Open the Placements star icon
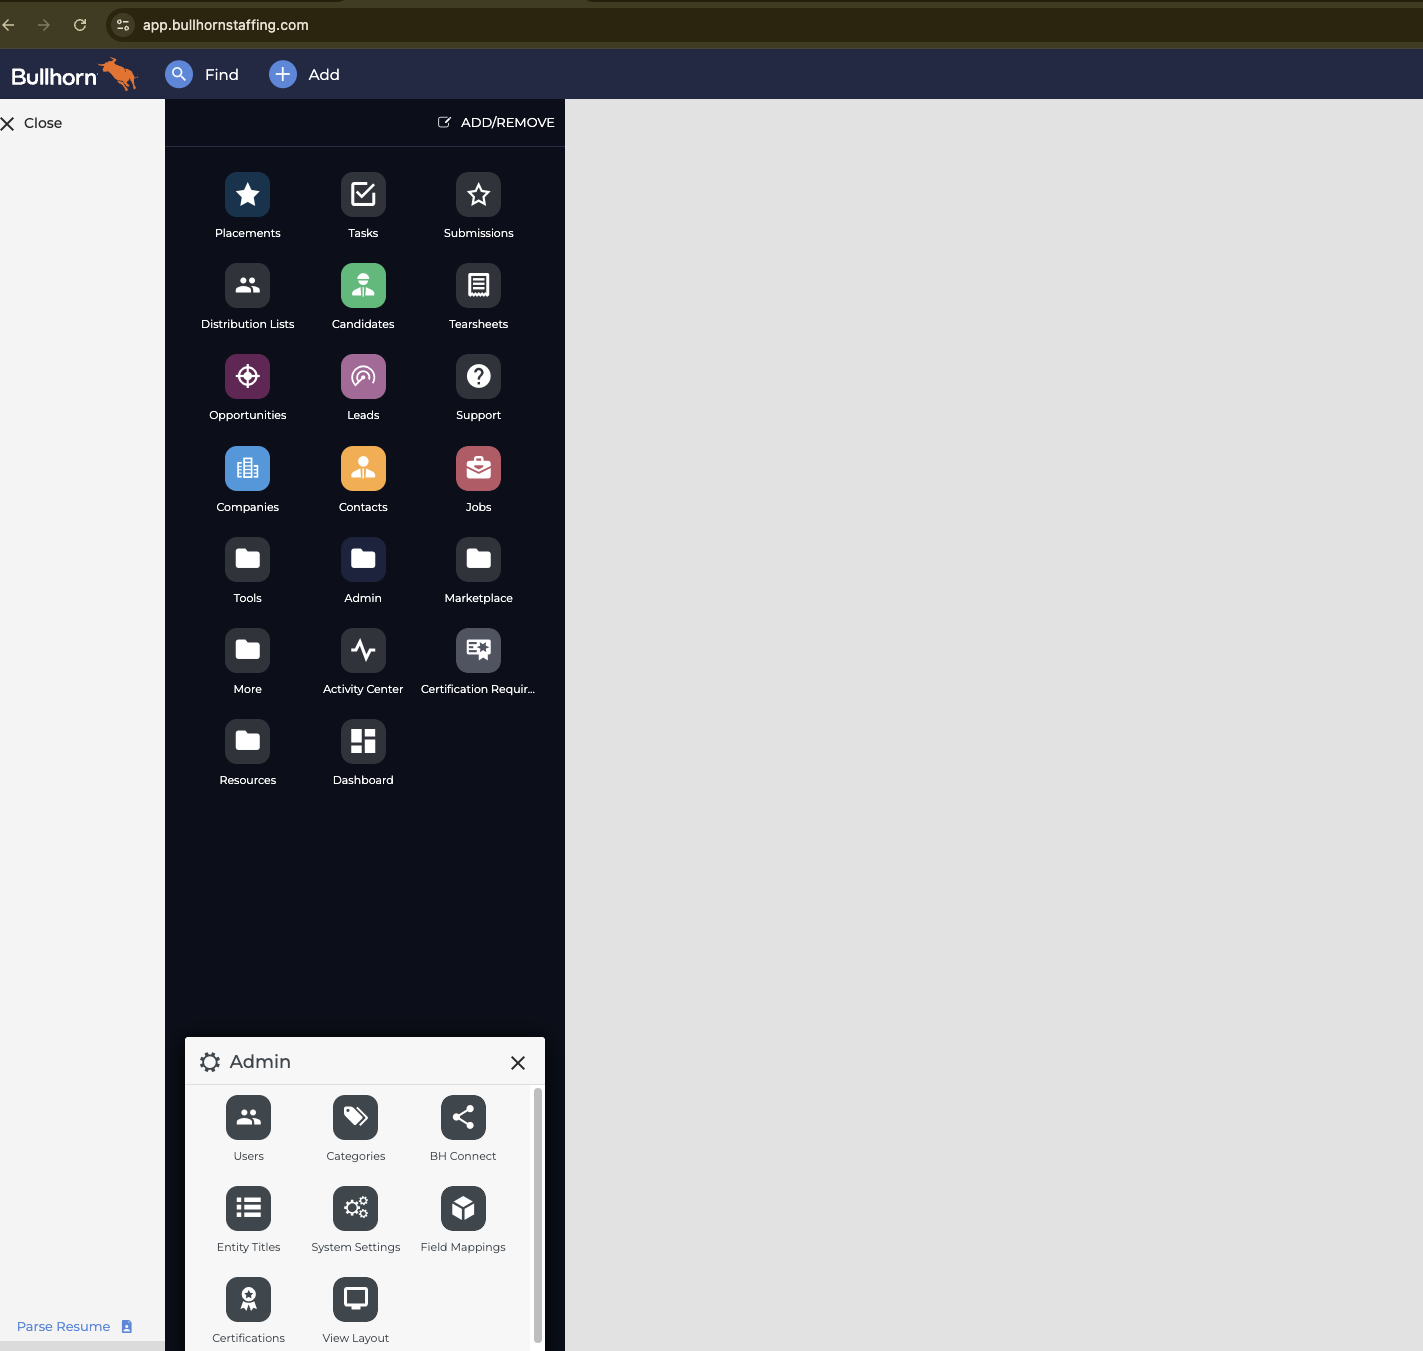This screenshot has width=1423, height=1351. tap(248, 195)
